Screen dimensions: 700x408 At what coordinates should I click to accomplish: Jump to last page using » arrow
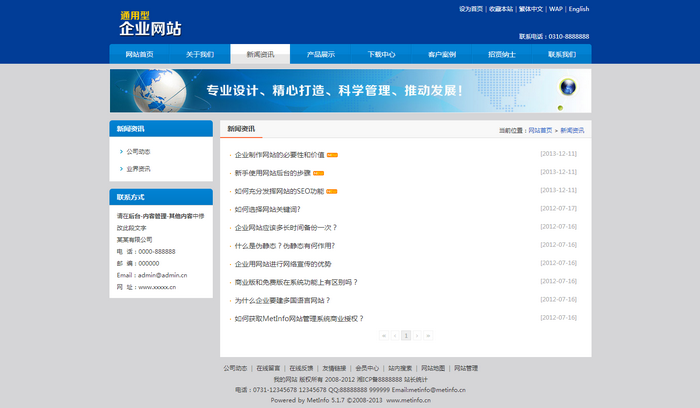pyautogui.click(x=429, y=336)
